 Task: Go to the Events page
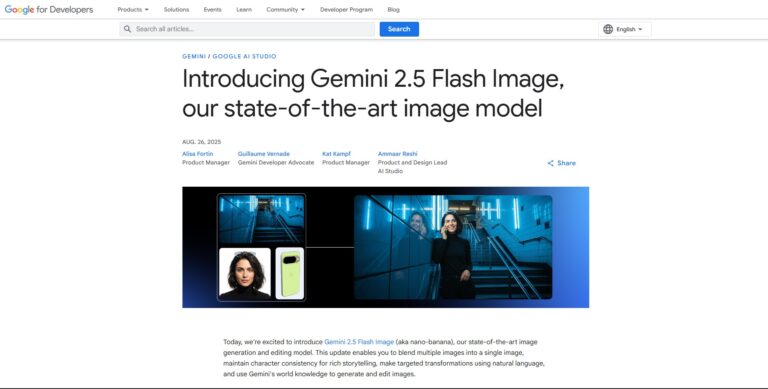point(213,9)
